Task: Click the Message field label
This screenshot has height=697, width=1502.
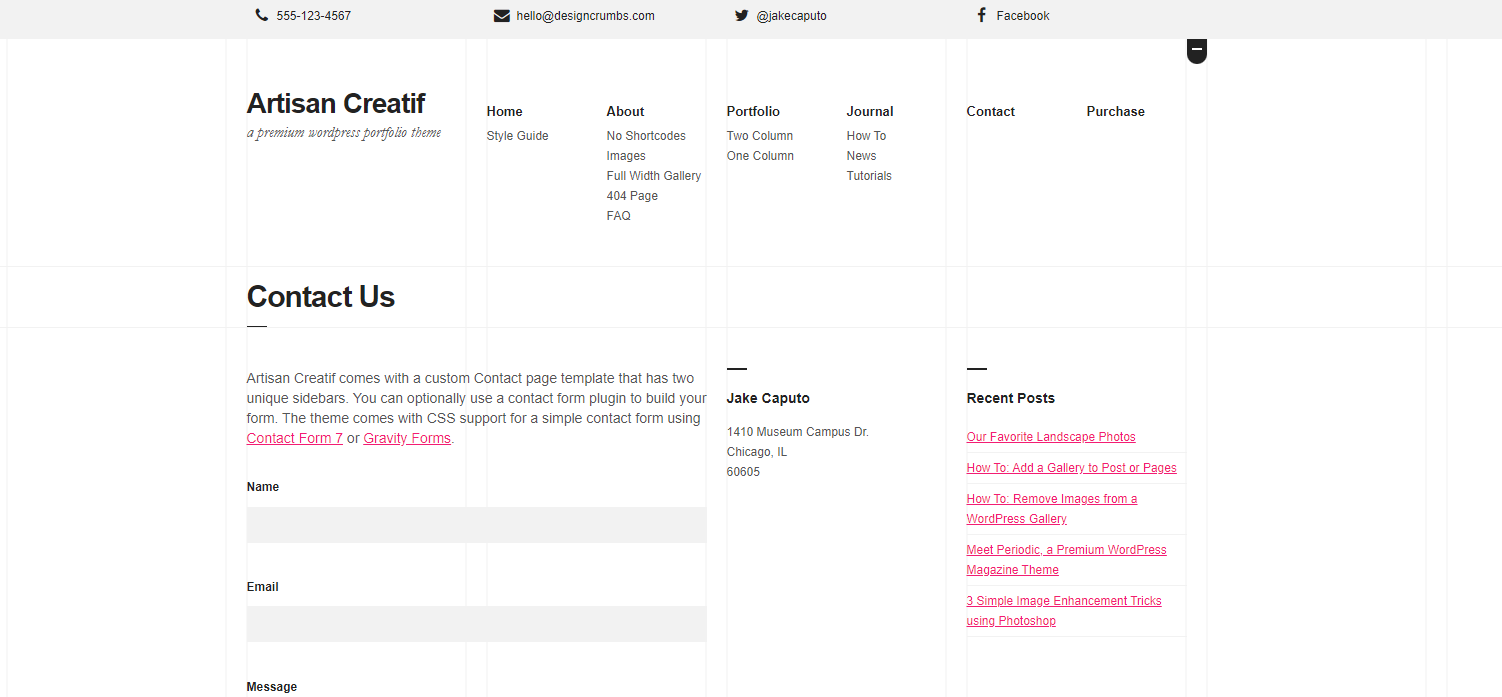Action: point(272,687)
